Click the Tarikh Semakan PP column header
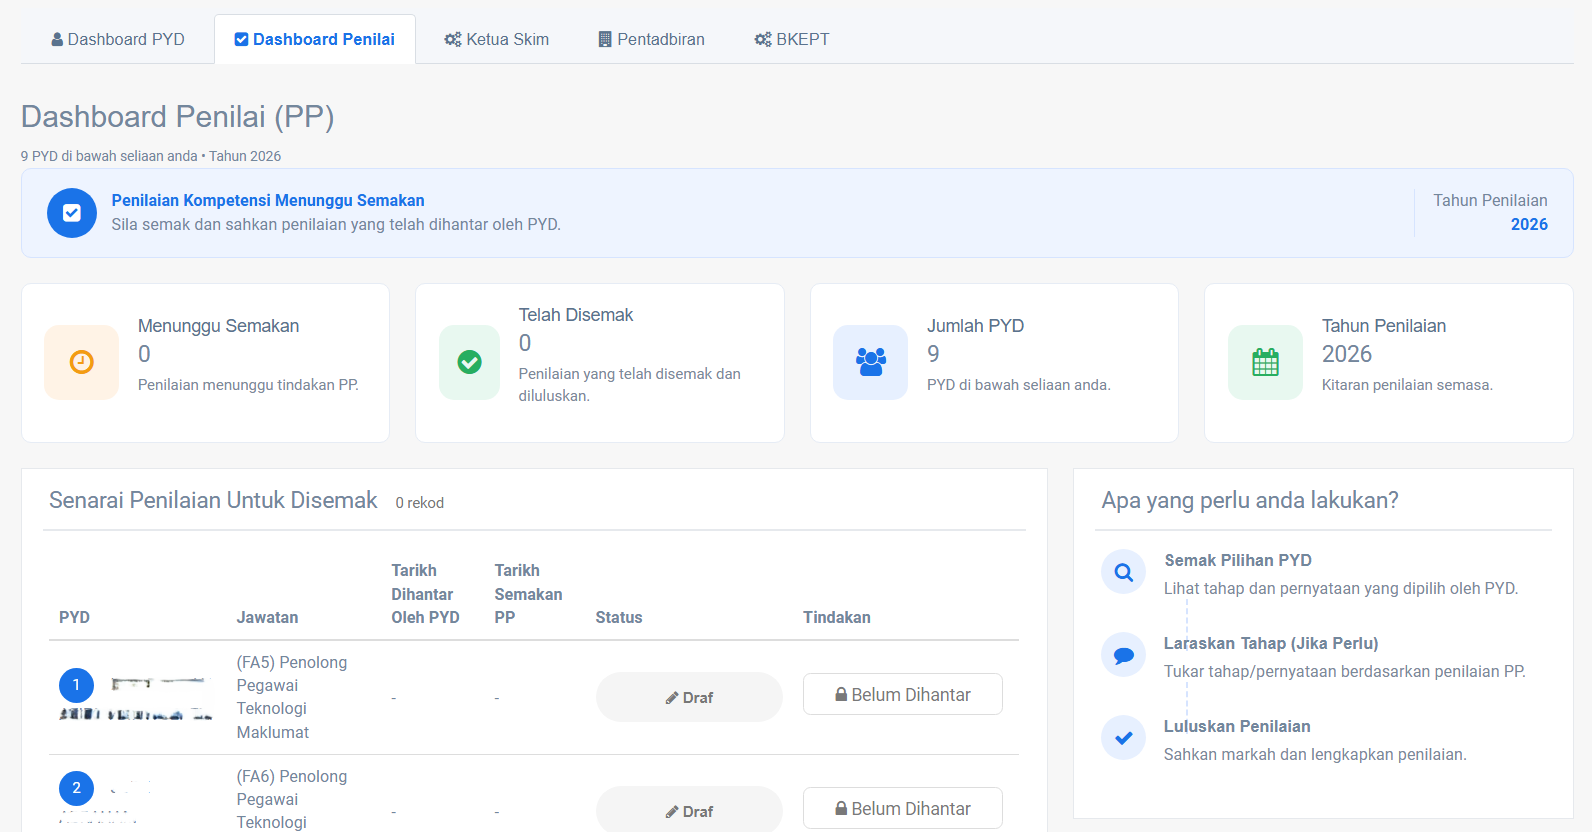The image size is (1592, 832). 528,594
